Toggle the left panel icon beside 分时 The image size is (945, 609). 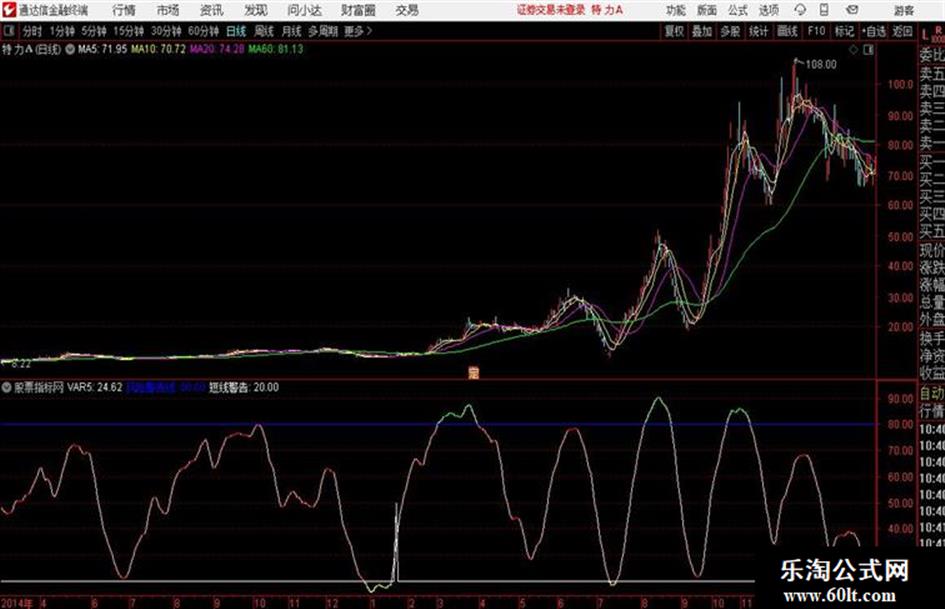[x=8, y=31]
